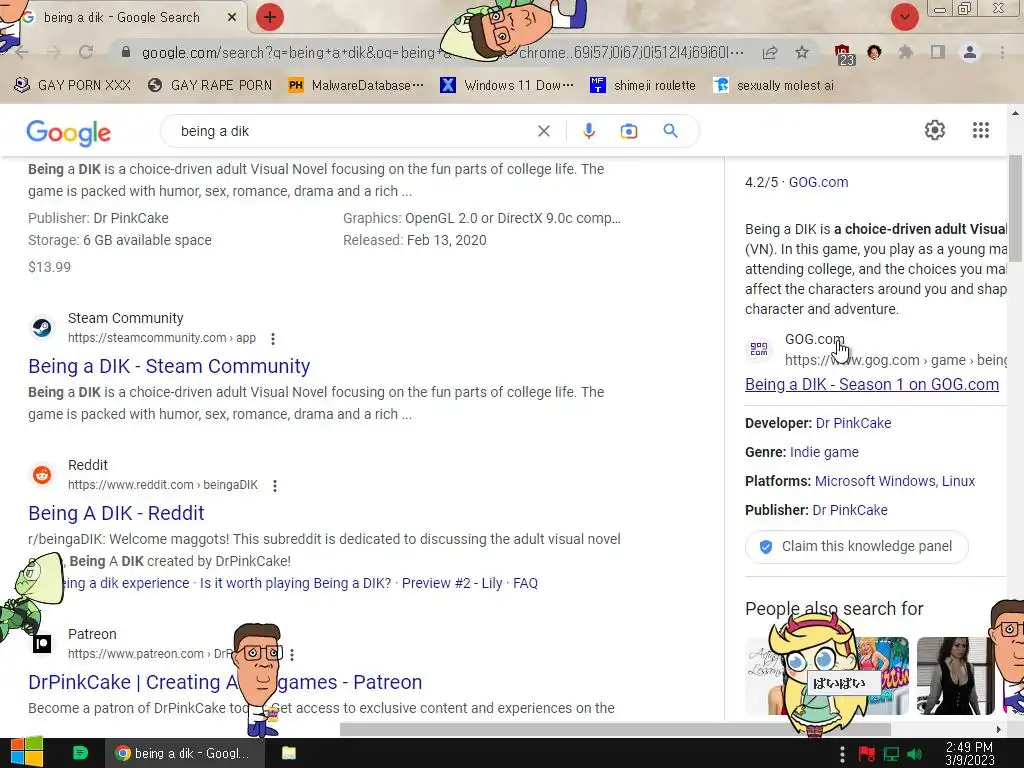Open the network tray icon

click(891, 754)
